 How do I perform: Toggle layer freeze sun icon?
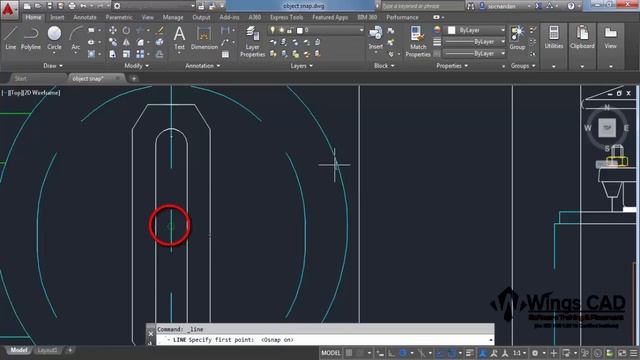coord(281,30)
